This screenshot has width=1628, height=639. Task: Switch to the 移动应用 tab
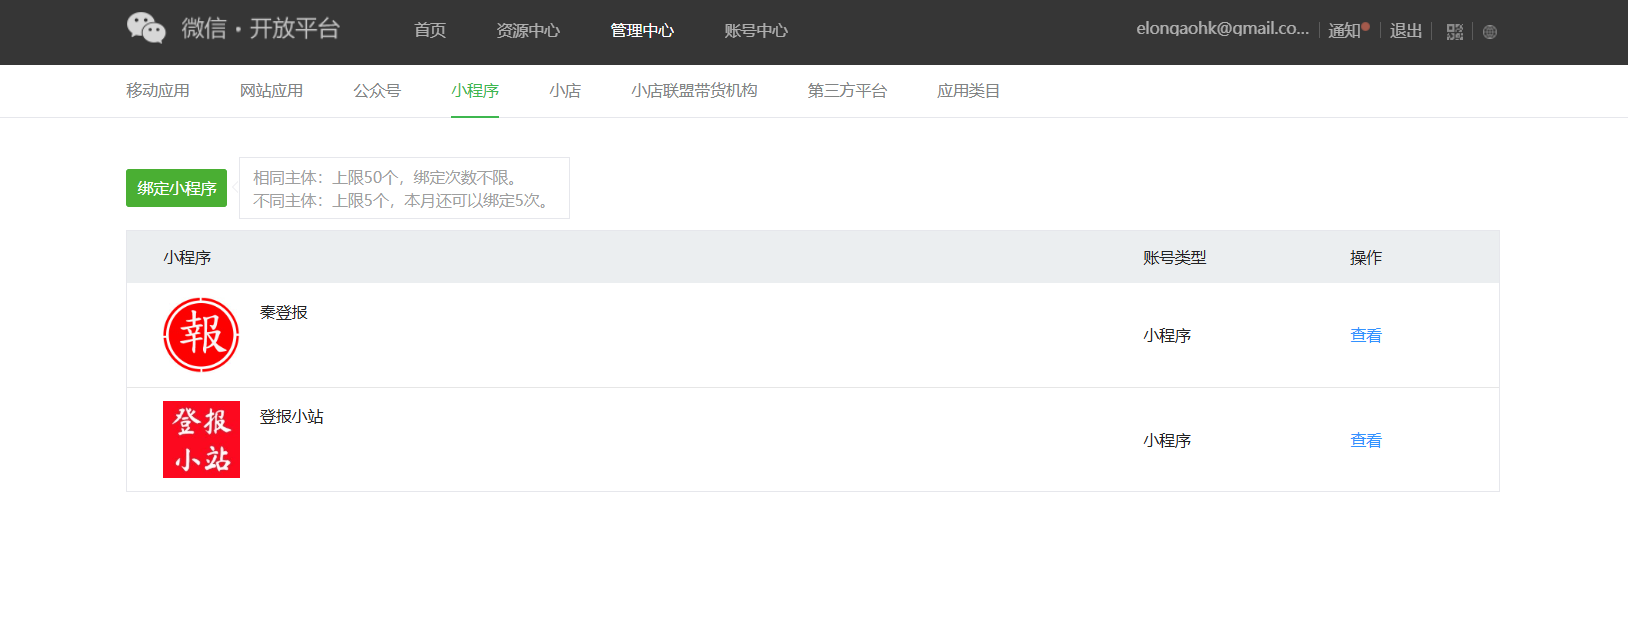(x=158, y=91)
